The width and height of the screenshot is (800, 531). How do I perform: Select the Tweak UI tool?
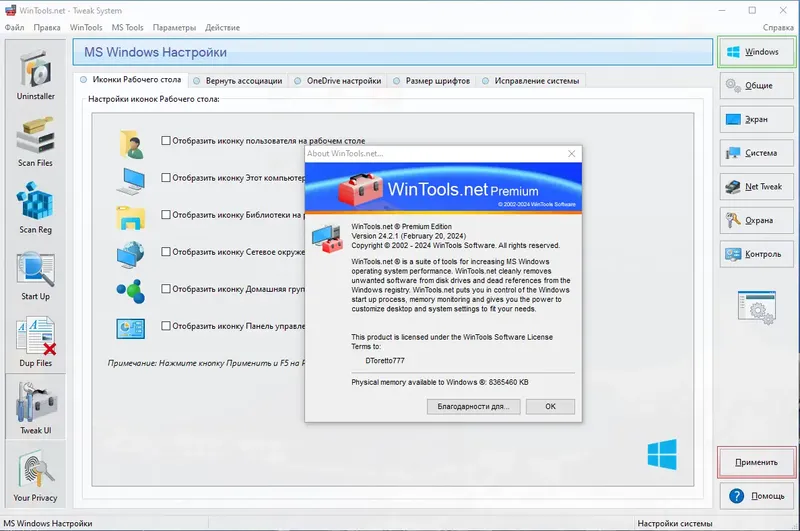coord(35,407)
